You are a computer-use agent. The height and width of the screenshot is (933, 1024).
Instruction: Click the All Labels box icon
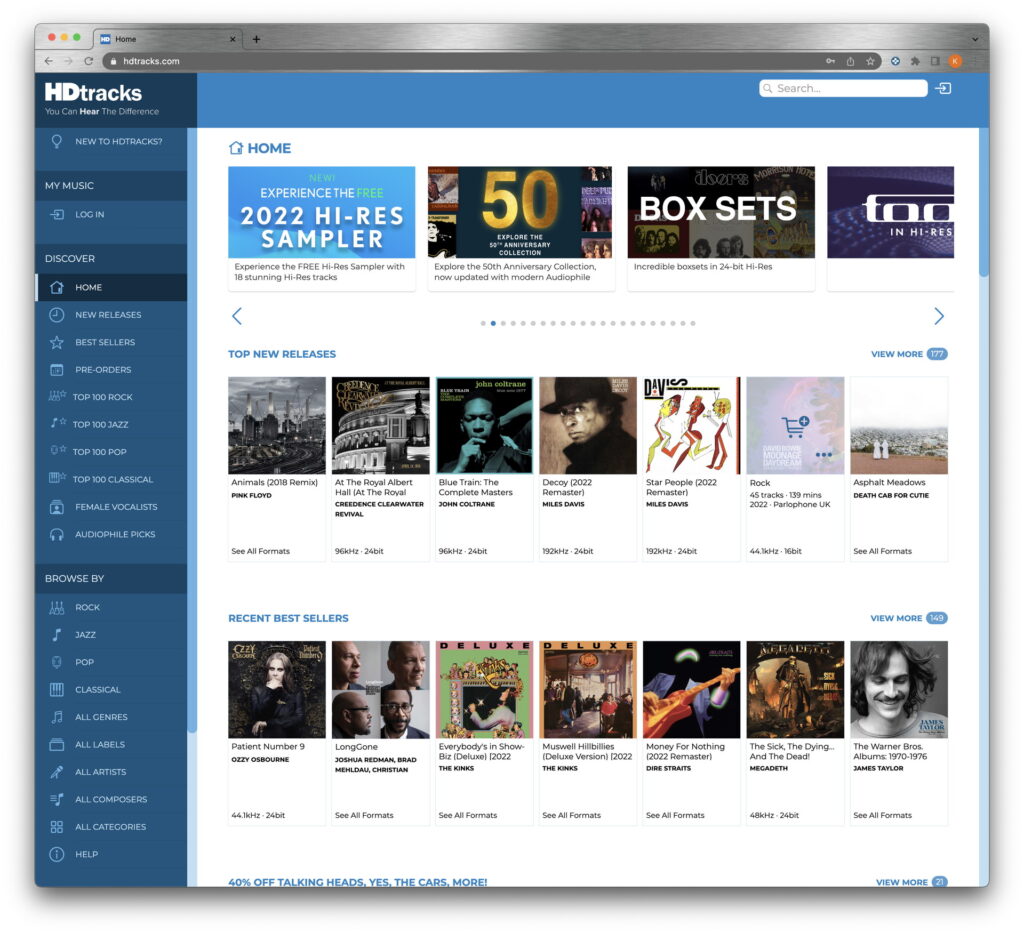pos(57,744)
